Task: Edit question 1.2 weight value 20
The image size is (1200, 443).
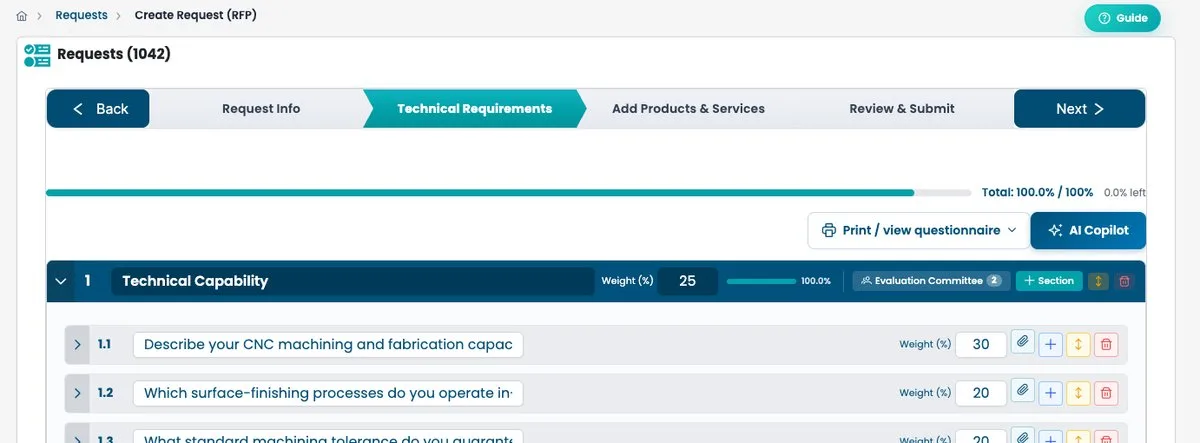Action: click(981, 393)
